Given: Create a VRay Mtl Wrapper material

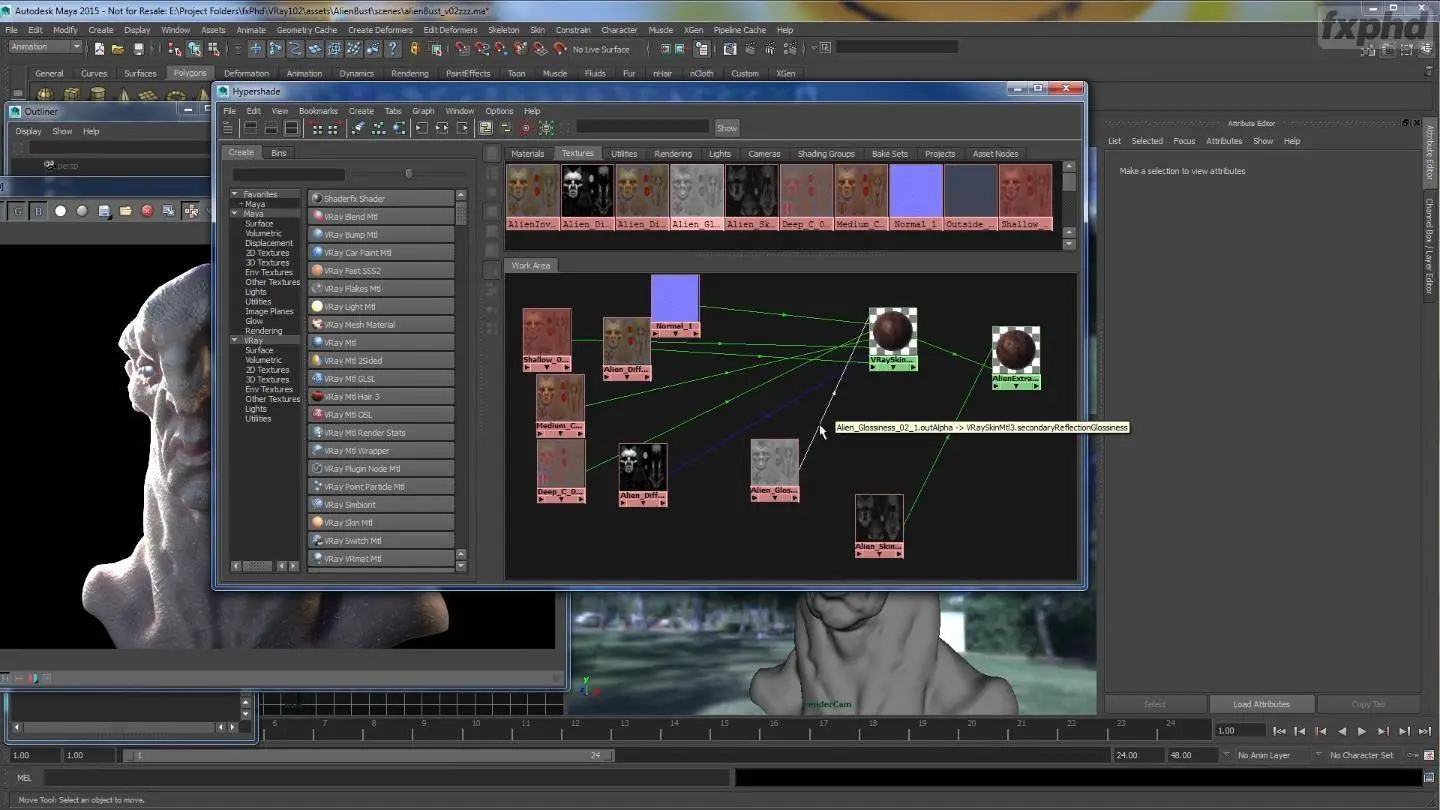Looking at the screenshot, I should (381, 451).
